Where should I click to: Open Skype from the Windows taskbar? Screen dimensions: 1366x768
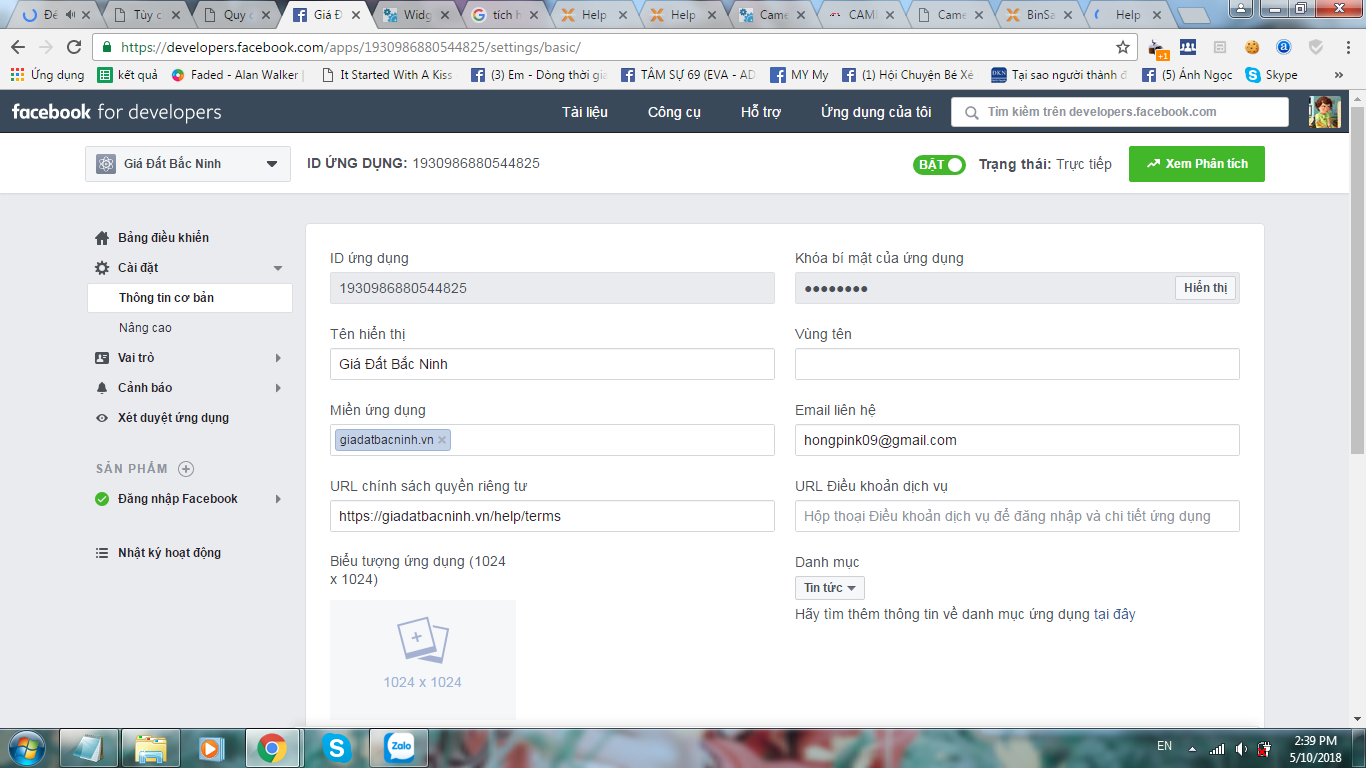(337, 747)
